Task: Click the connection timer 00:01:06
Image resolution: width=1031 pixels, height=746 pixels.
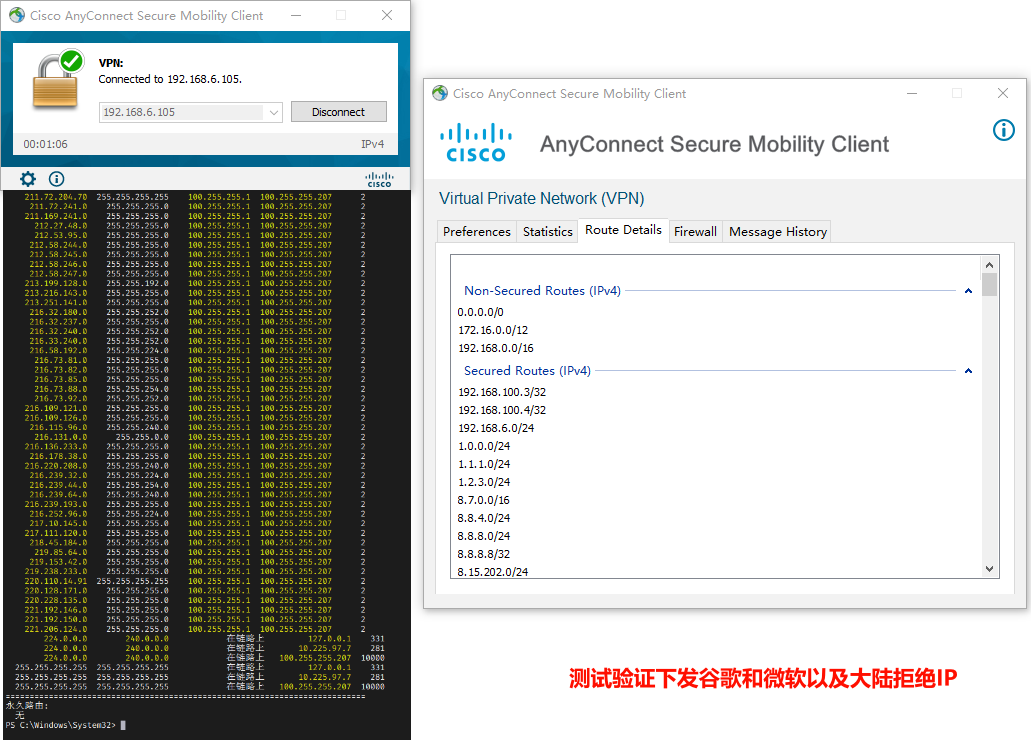Action: (x=45, y=144)
